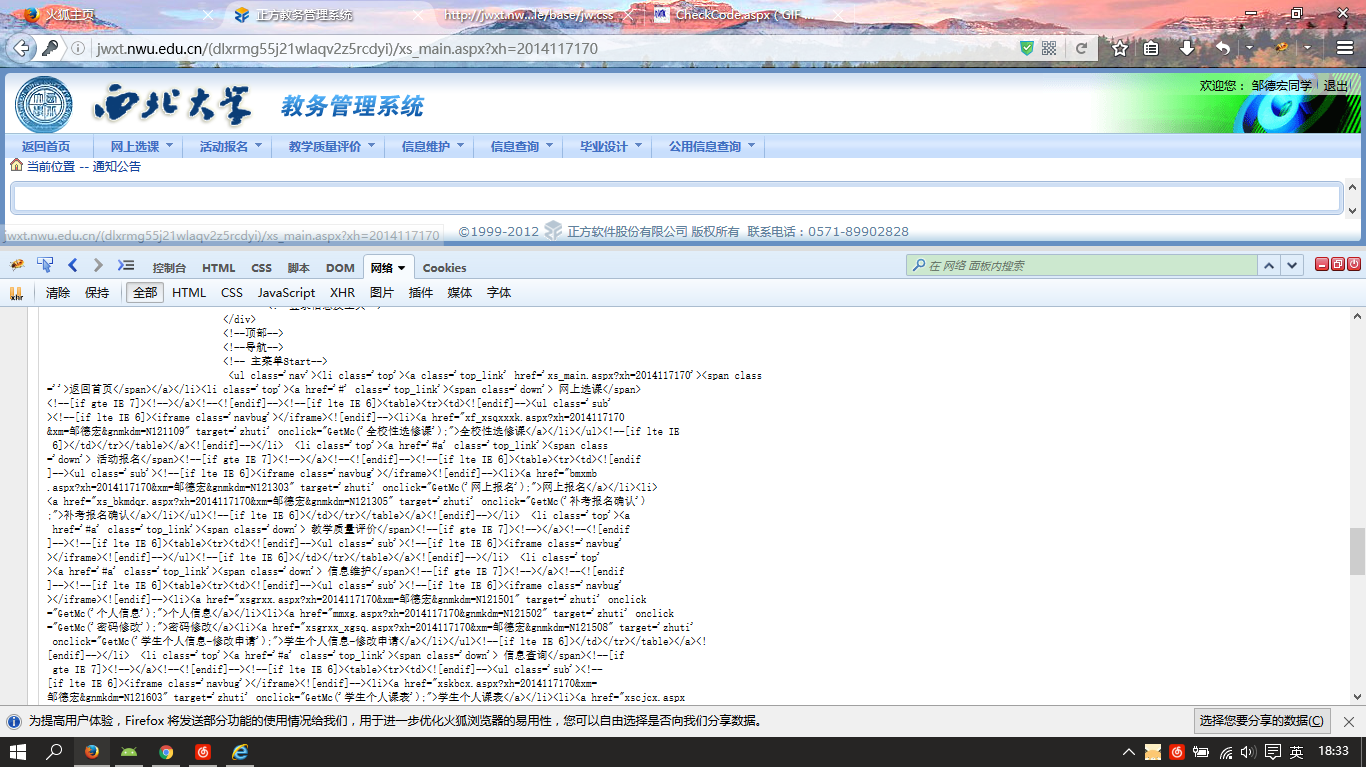
Task: Open the Firefox hamburger menu
Action: click(1344, 48)
